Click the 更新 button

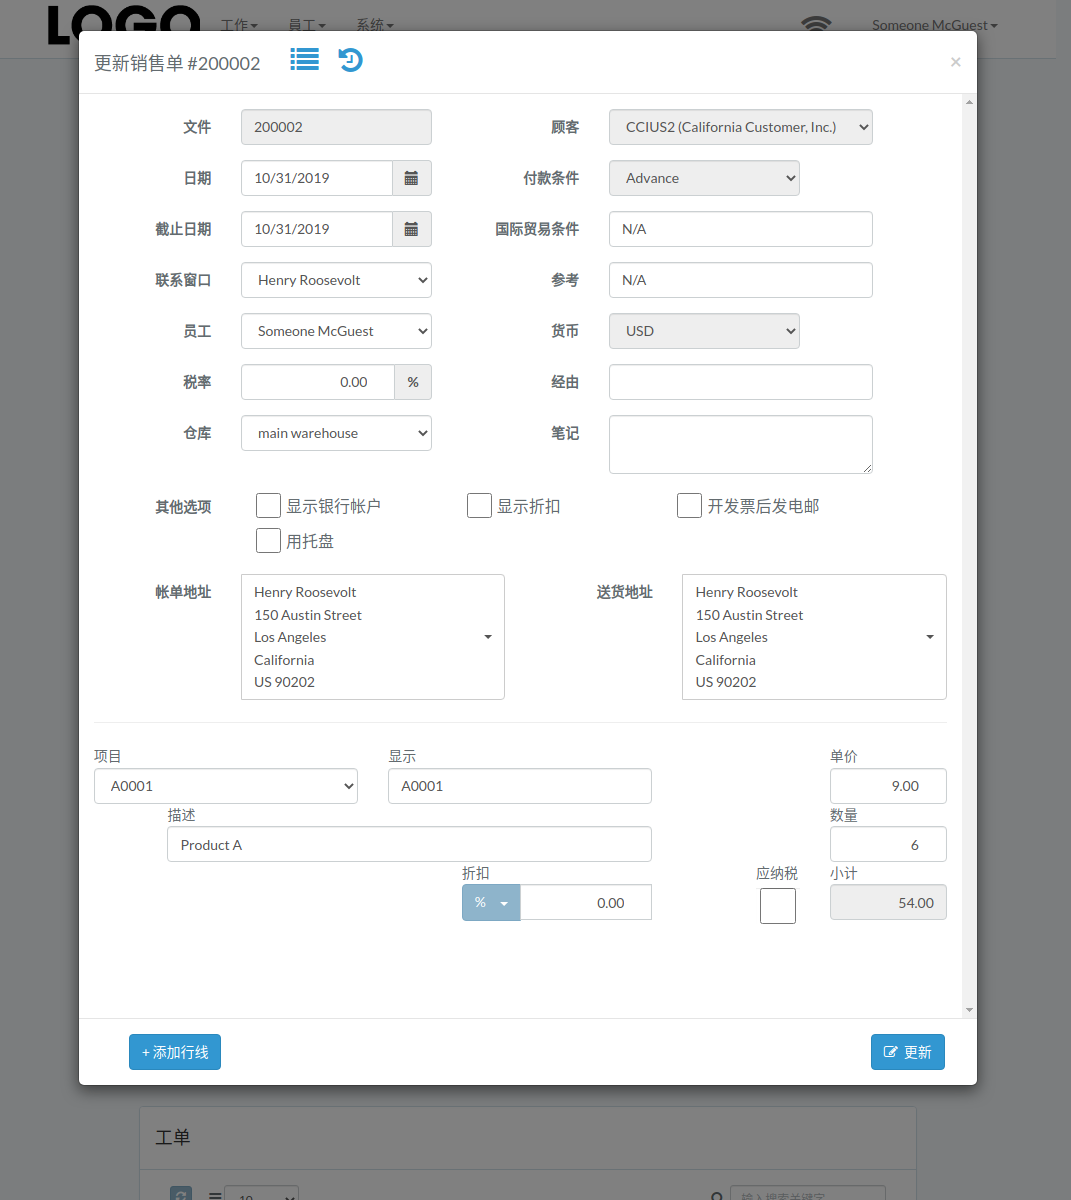(x=908, y=1052)
